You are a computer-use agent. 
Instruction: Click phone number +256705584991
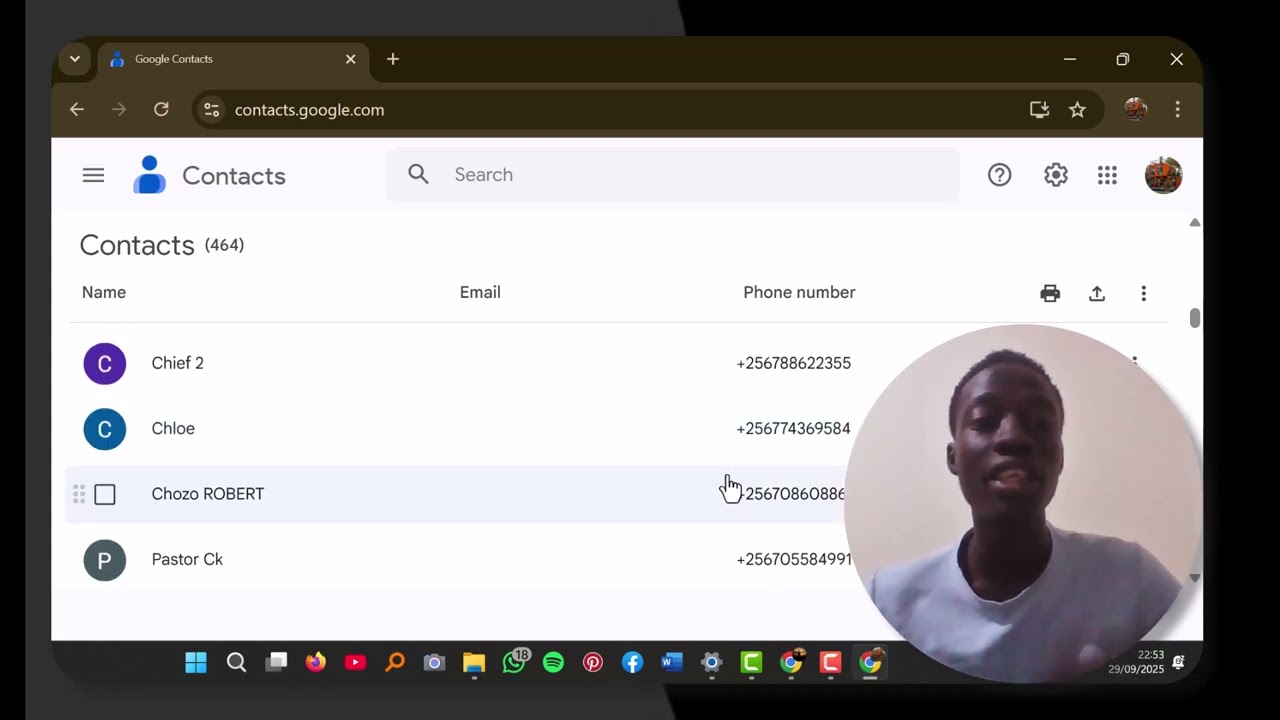click(x=793, y=559)
